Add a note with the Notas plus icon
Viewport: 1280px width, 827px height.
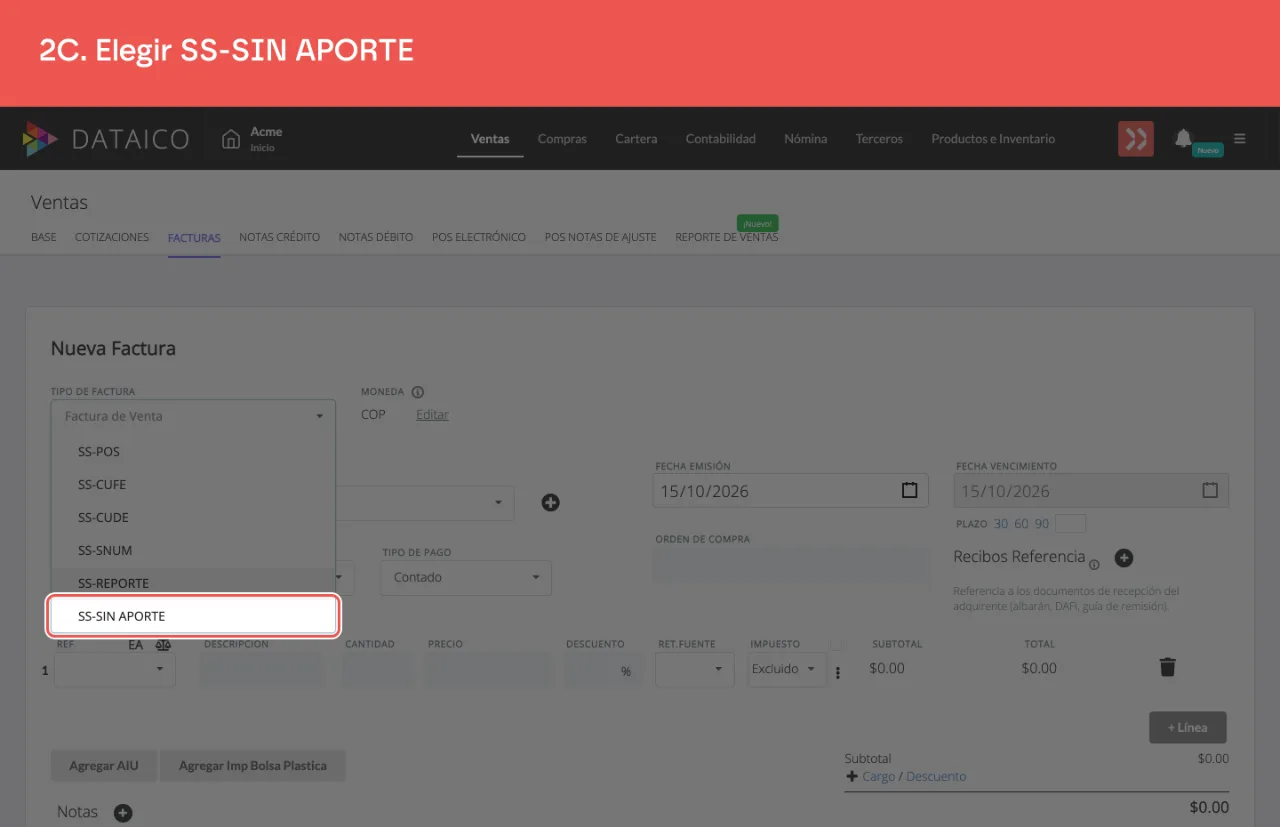pos(123,813)
